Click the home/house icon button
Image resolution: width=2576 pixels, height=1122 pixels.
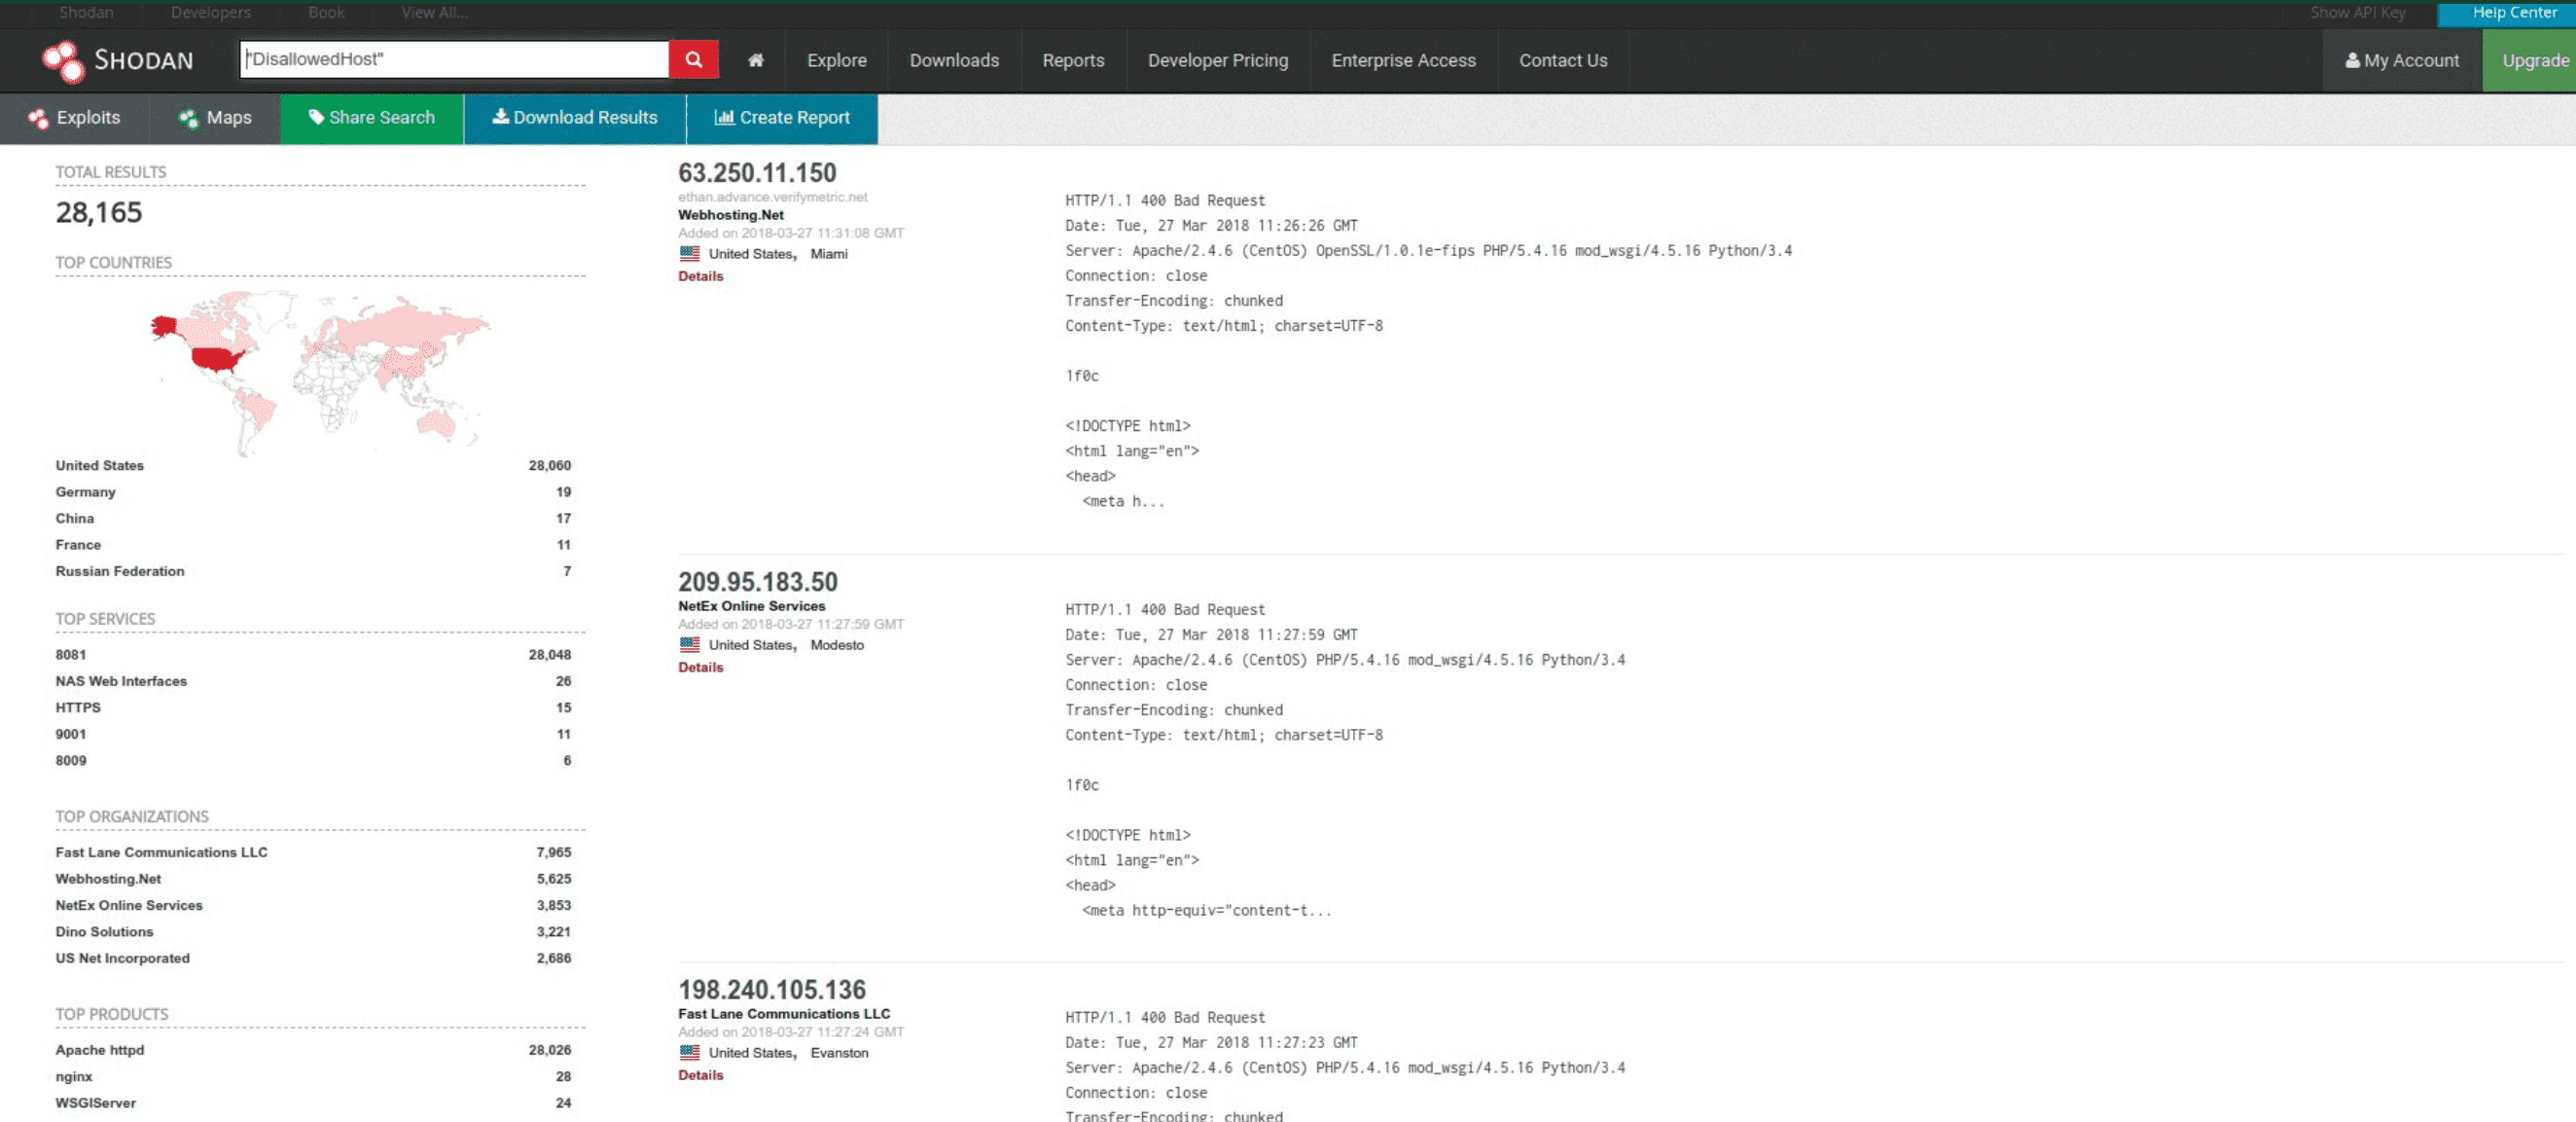pos(756,59)
